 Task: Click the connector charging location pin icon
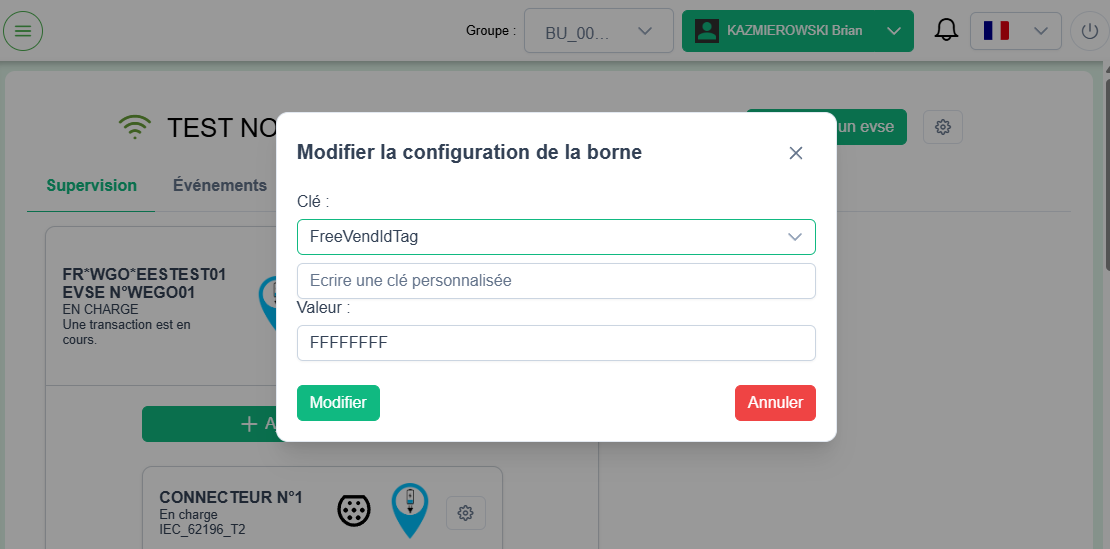(408, 509)
